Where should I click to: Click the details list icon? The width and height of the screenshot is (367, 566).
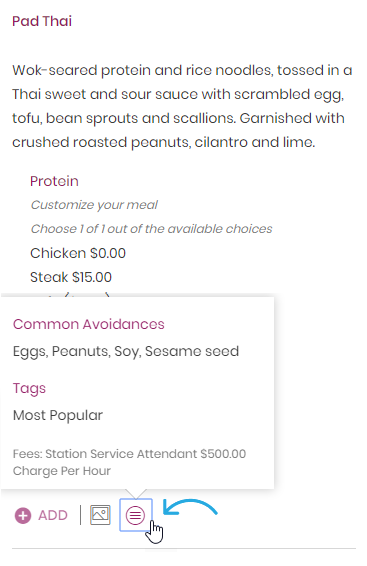pyautogui.click(x=135, y=515)
